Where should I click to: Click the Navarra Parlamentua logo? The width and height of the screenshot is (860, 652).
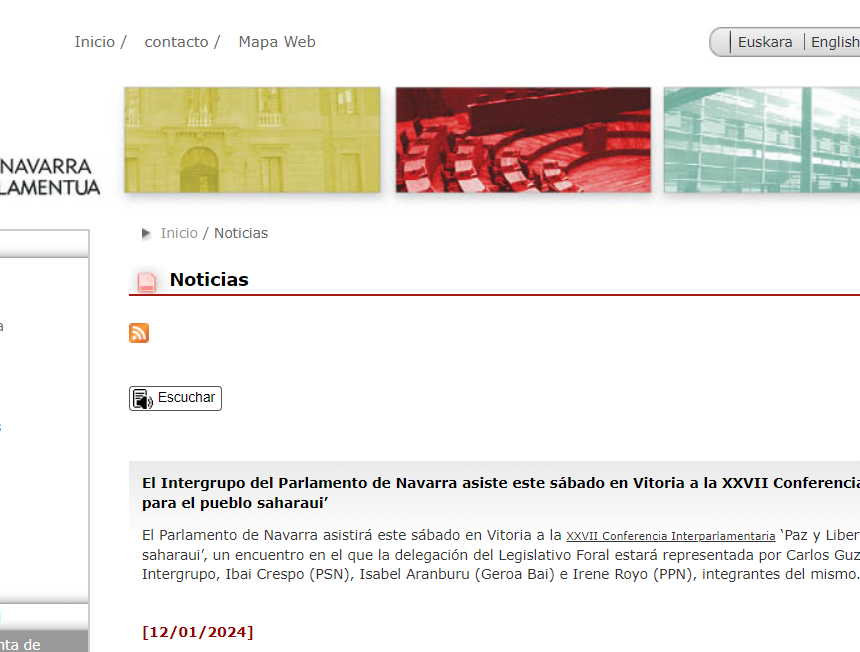coord(50,176)
